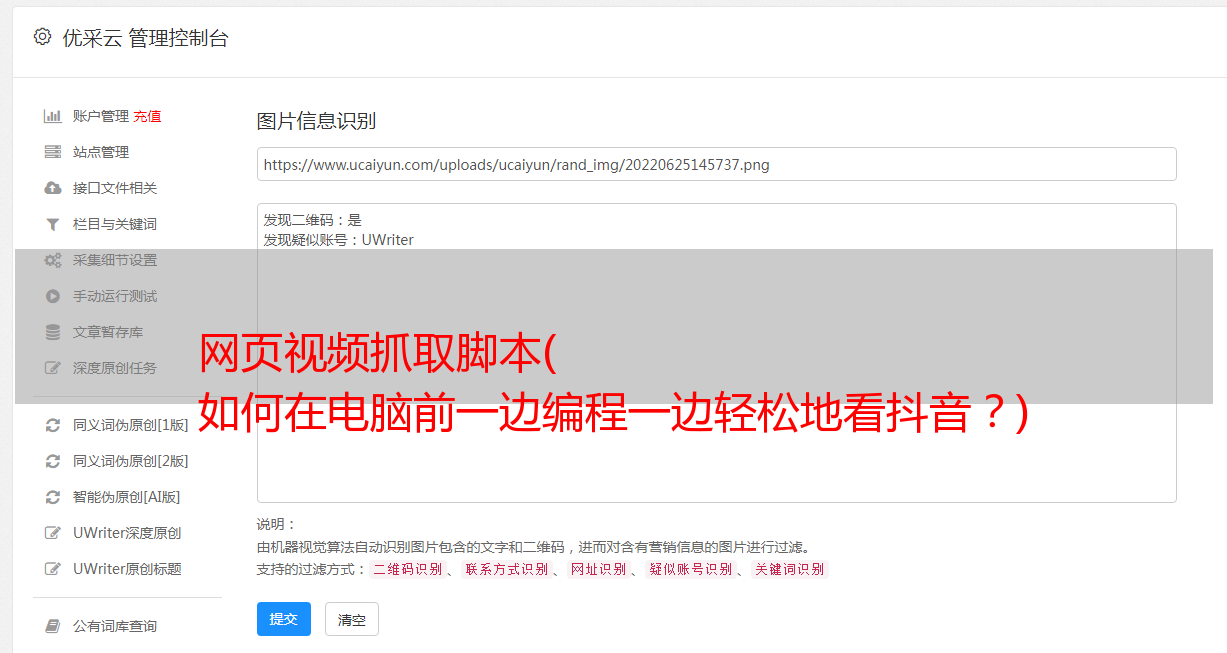
Task: Click the 发现二维码：是 result line
Action: [x=312, y=220]
